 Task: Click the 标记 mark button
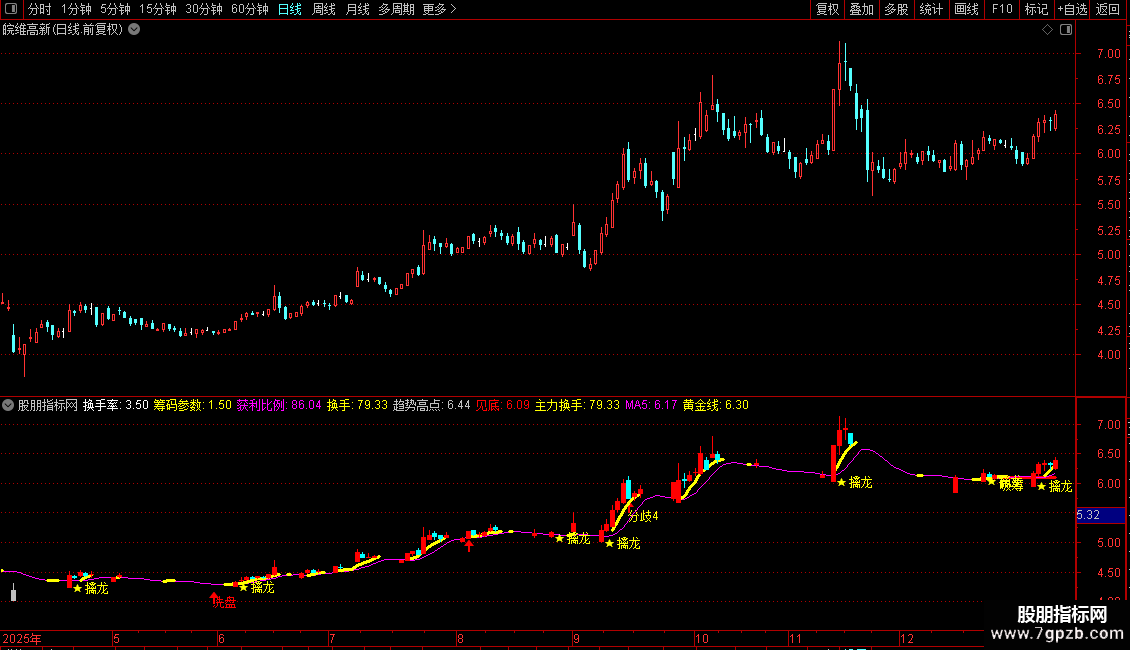(1036, 9)
